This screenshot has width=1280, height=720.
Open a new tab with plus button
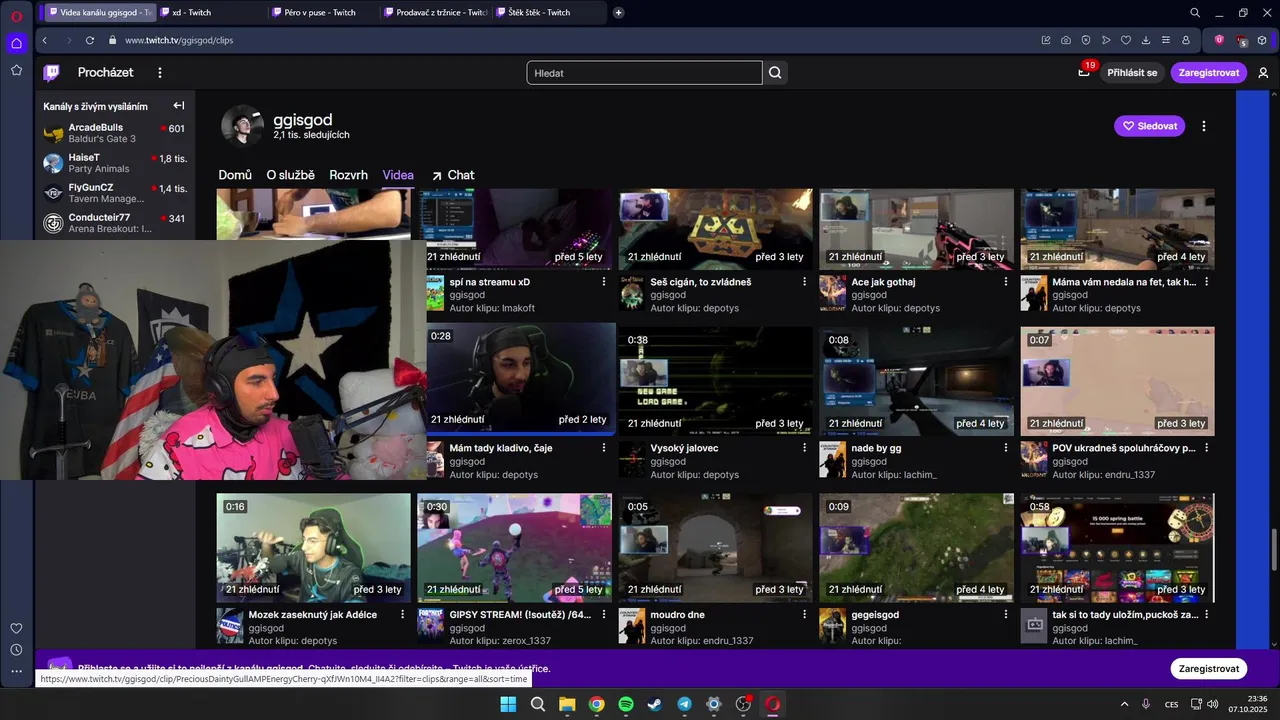tap(619, 13)
